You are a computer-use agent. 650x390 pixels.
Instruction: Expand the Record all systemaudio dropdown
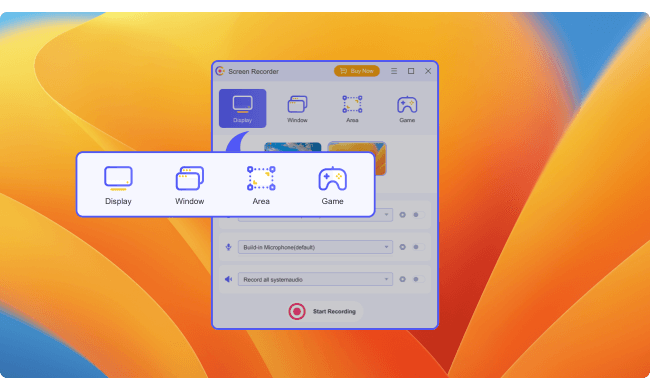(x=315, y=279)
